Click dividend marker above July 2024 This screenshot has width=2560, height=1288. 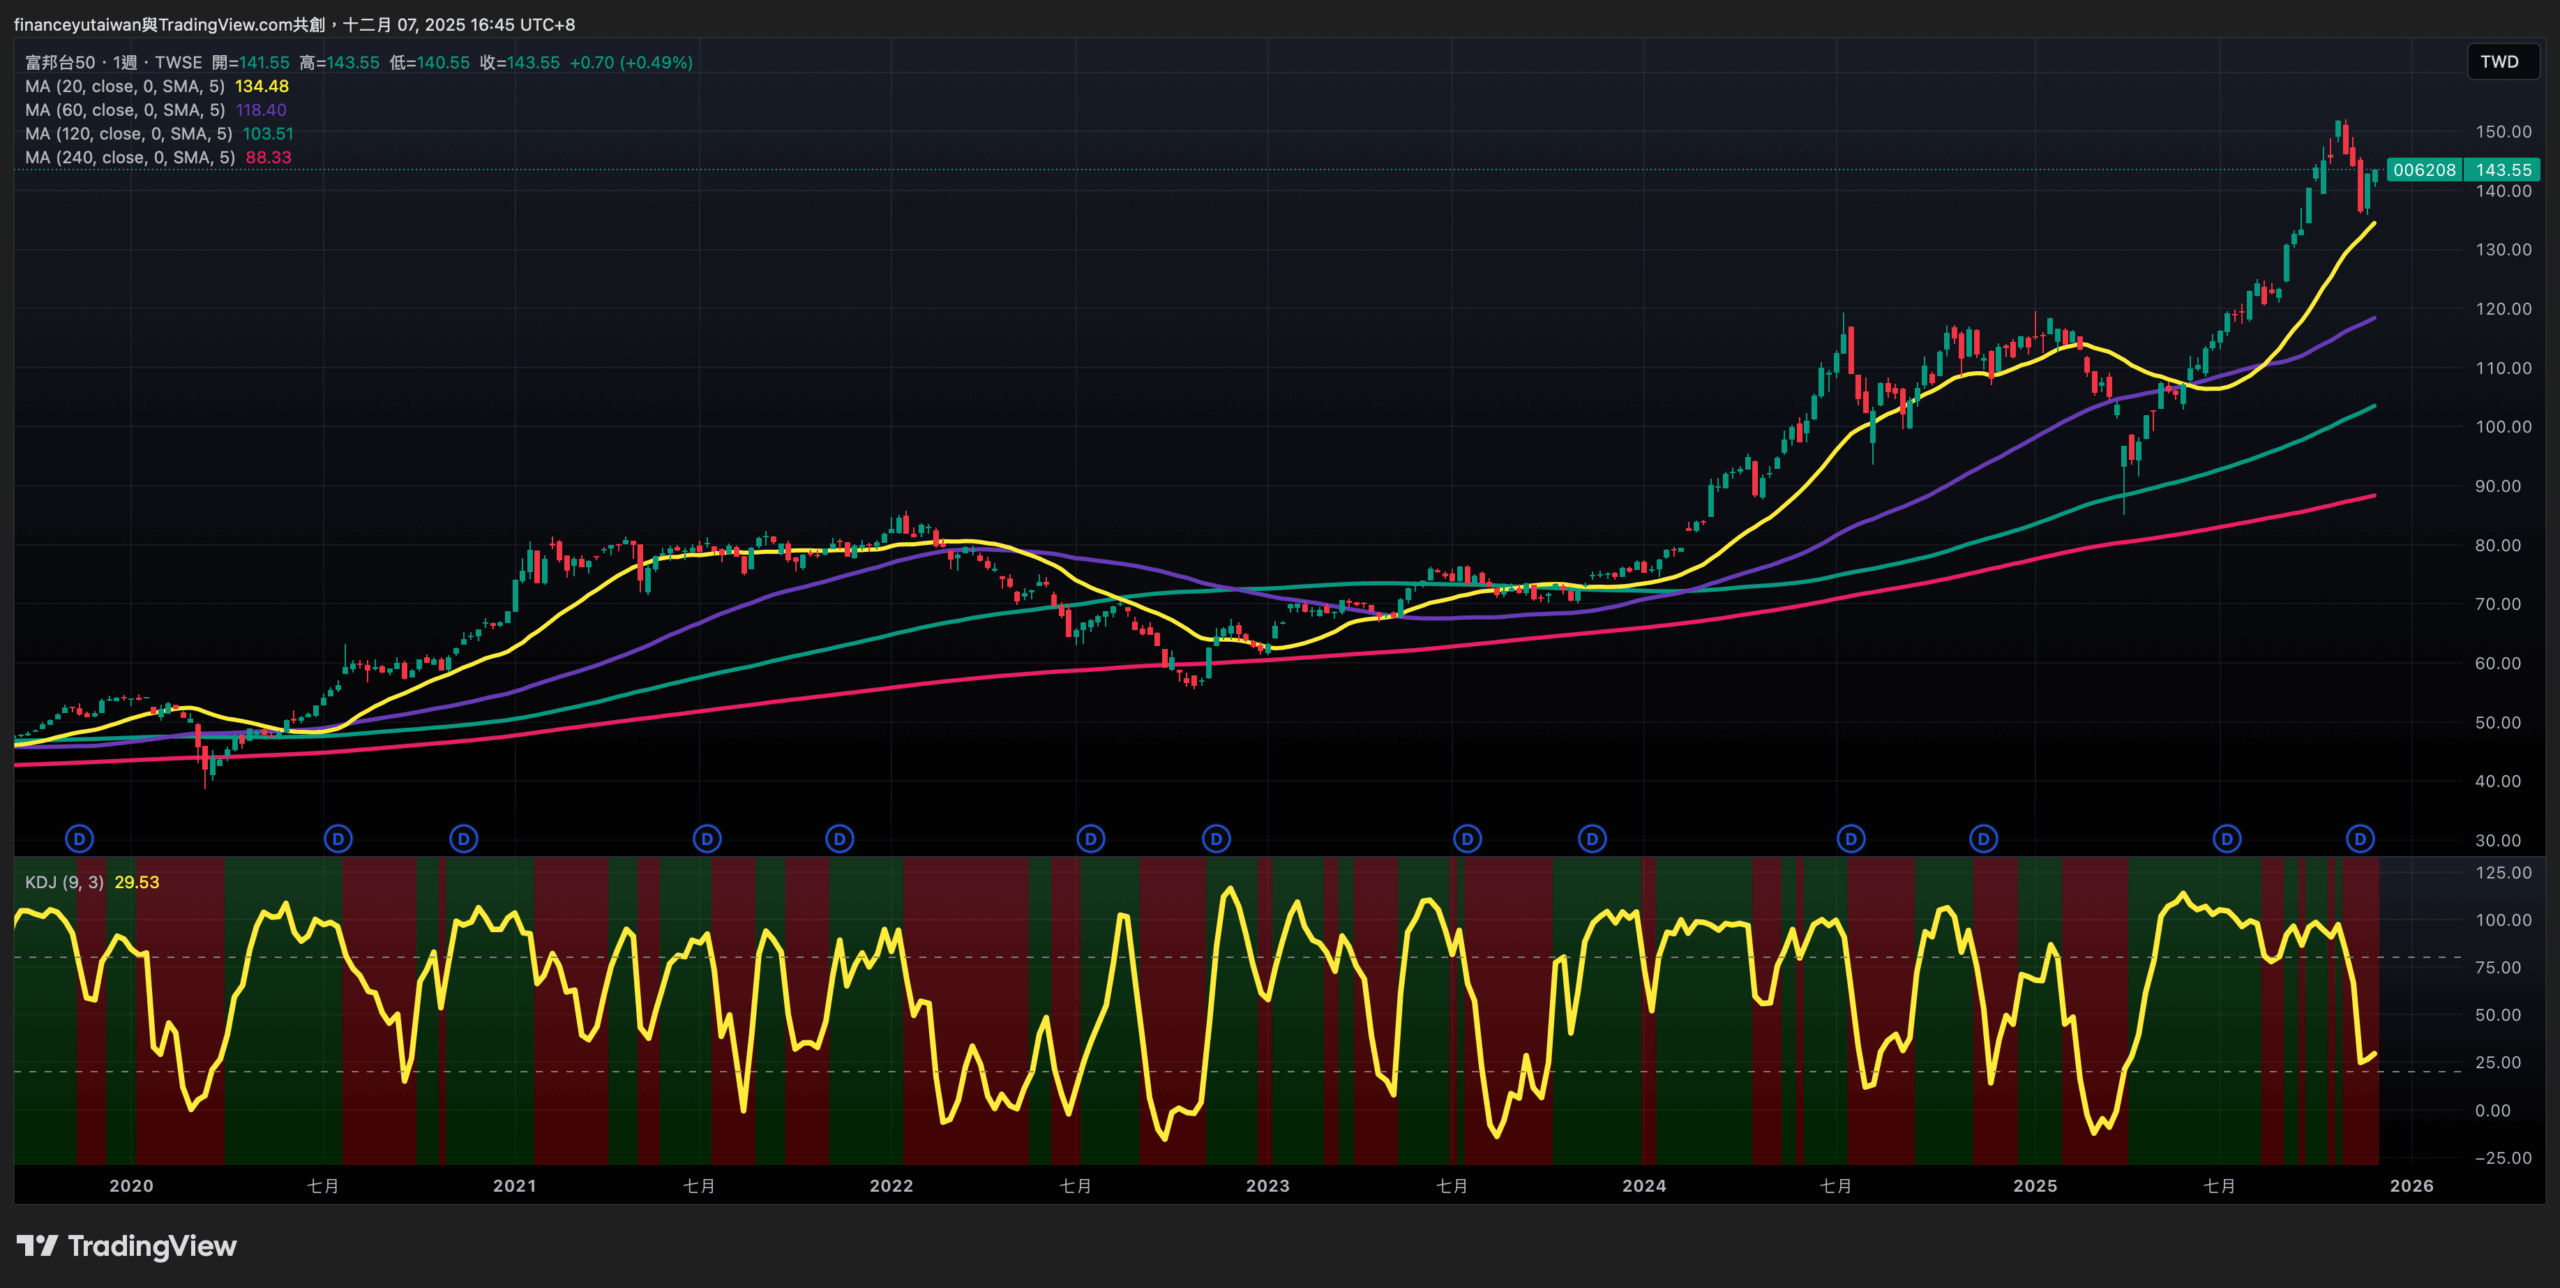pos(1851,839)
